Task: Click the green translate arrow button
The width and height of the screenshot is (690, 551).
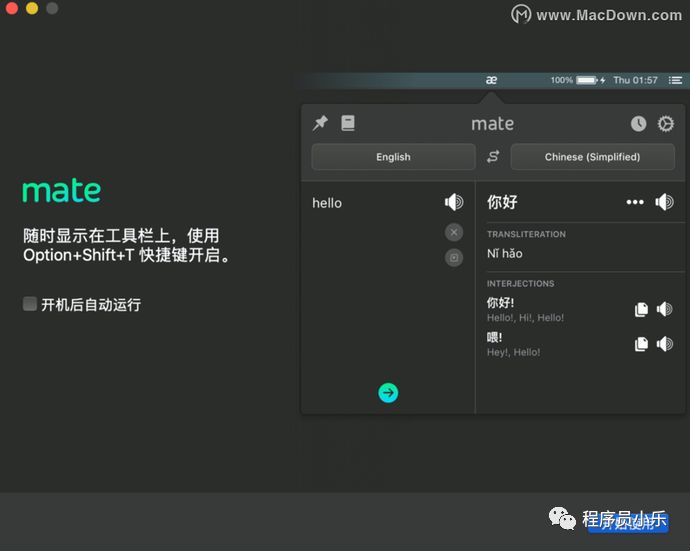Action: (388, 393)
